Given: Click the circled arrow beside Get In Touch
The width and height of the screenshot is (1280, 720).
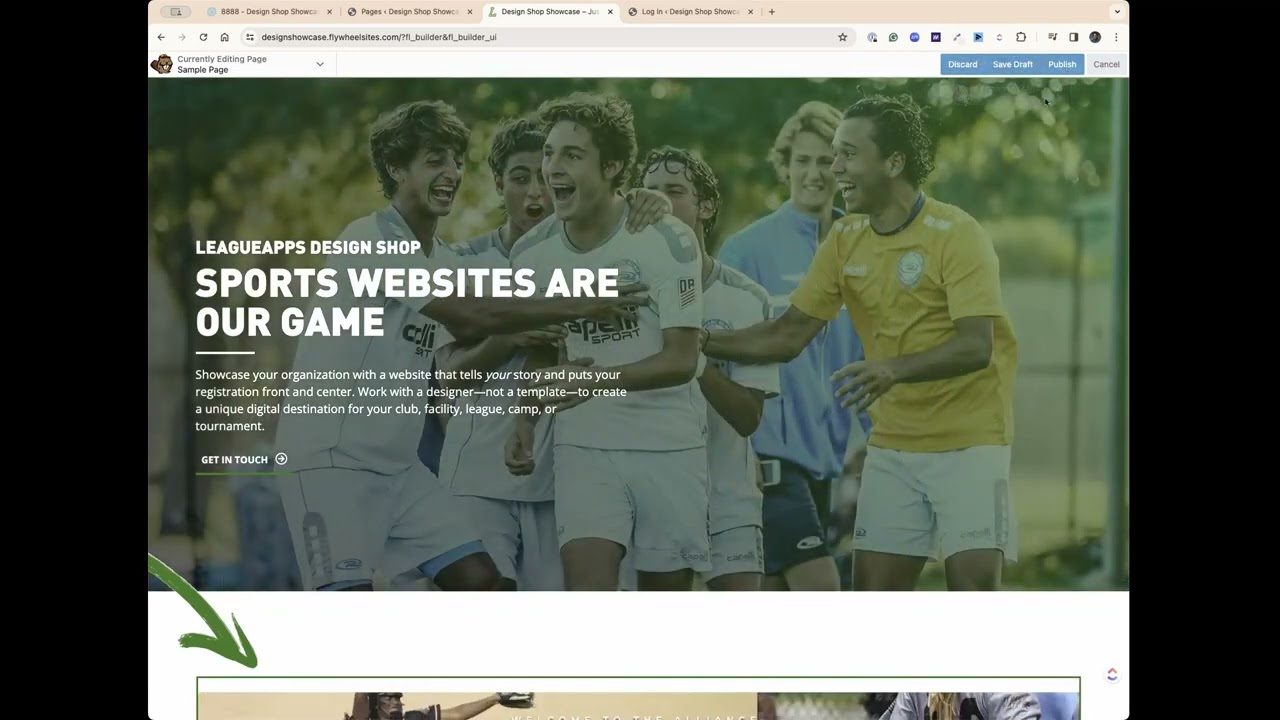Looking at the screenshot, I should point(281,459).
